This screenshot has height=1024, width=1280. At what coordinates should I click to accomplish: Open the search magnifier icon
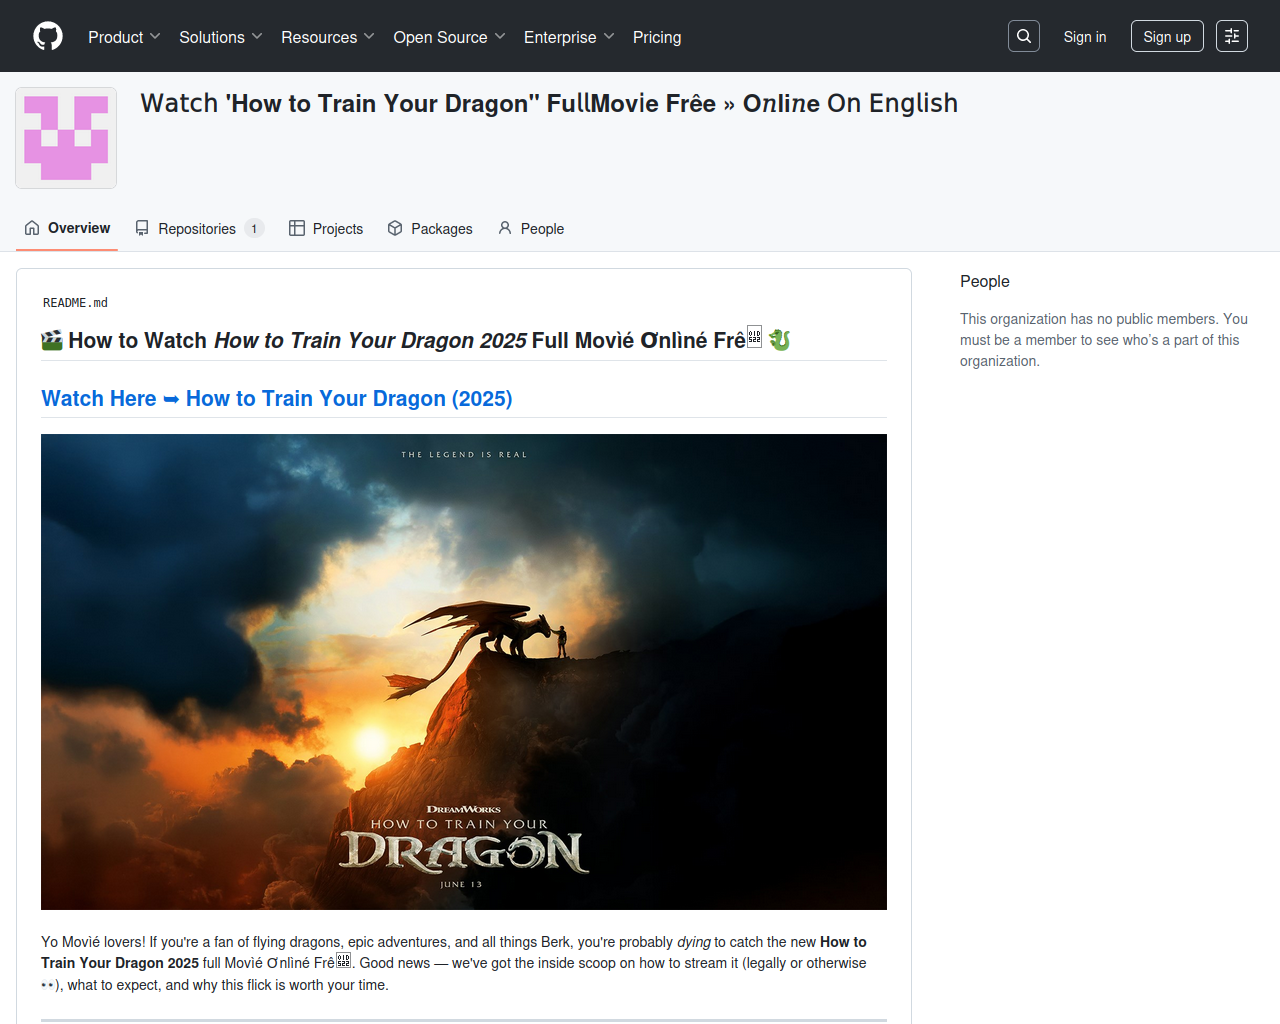(1024, 36)
